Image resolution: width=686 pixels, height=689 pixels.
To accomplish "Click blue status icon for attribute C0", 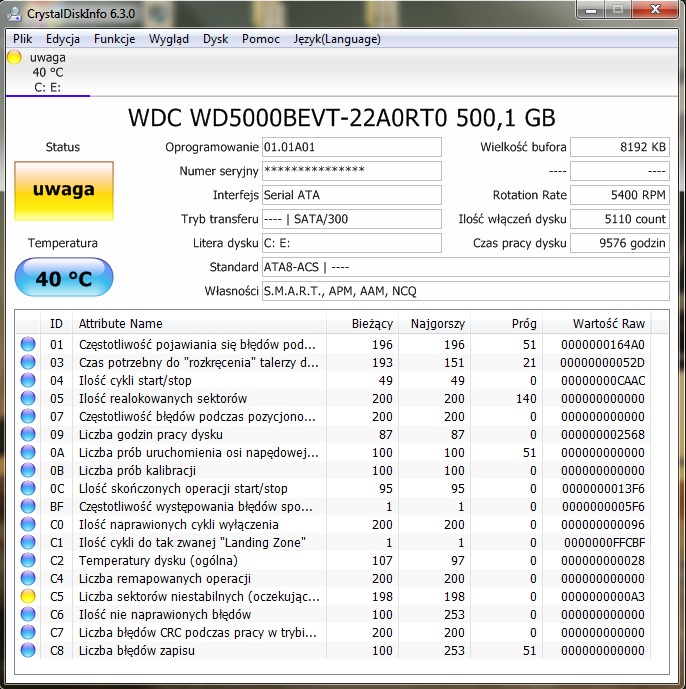I will click(x=28, y=524).
